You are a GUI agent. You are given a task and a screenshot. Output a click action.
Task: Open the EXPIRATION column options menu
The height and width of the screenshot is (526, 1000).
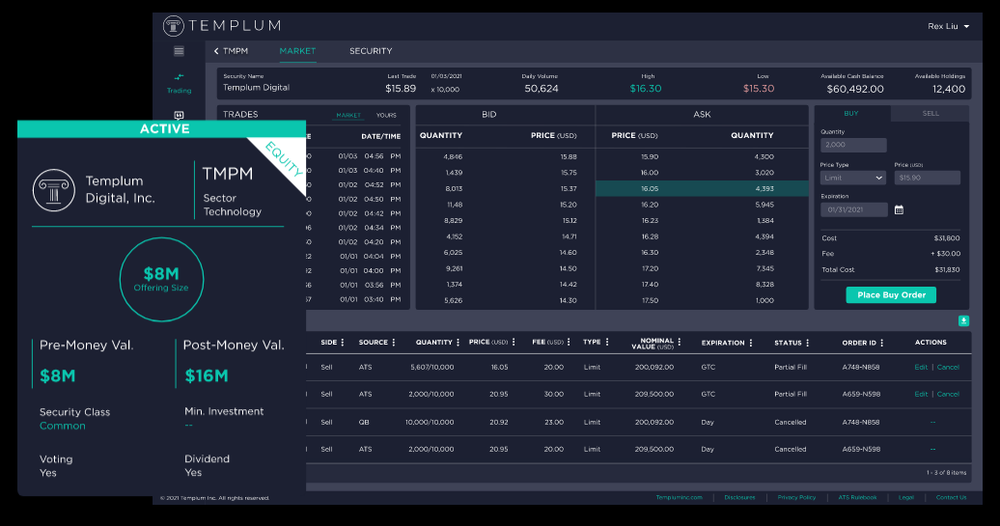(x=751, y=343)
